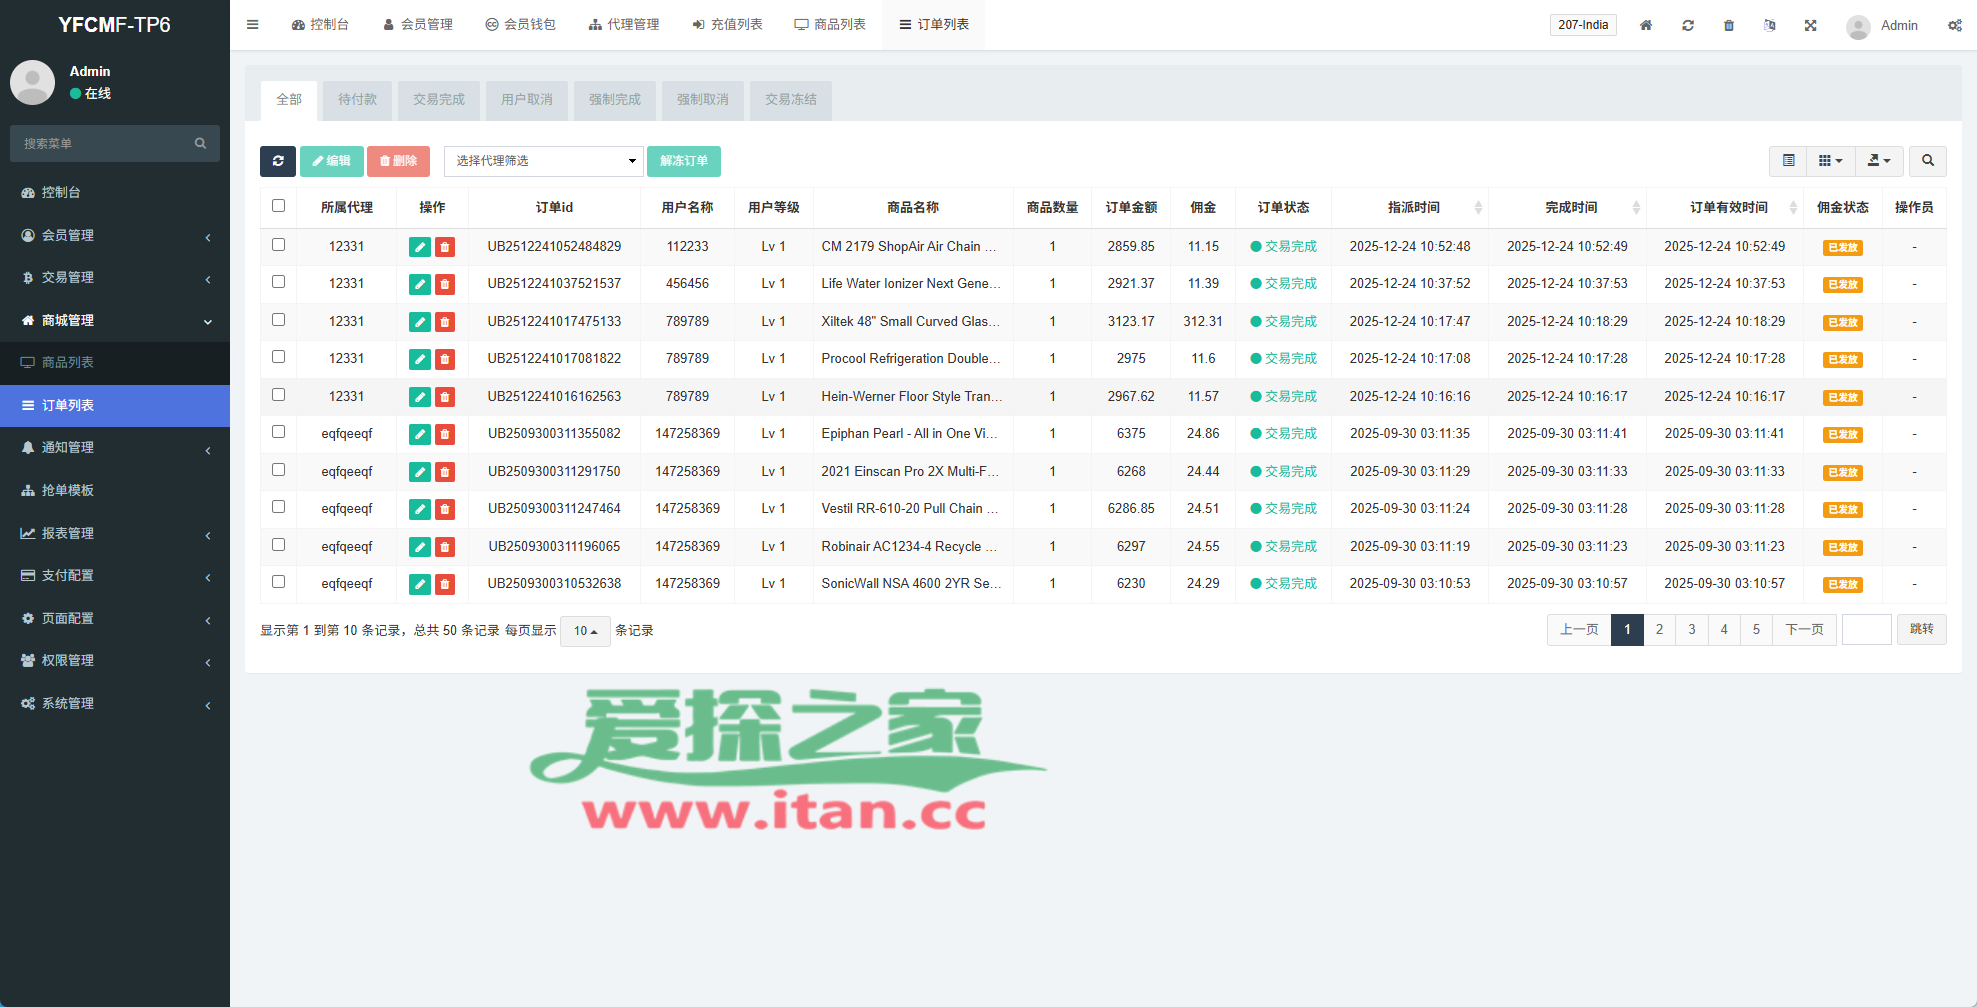Viewport: 1977px width, 1007px height.
Task: Open the page size dropdown showing 10
Action: [585, 631]
